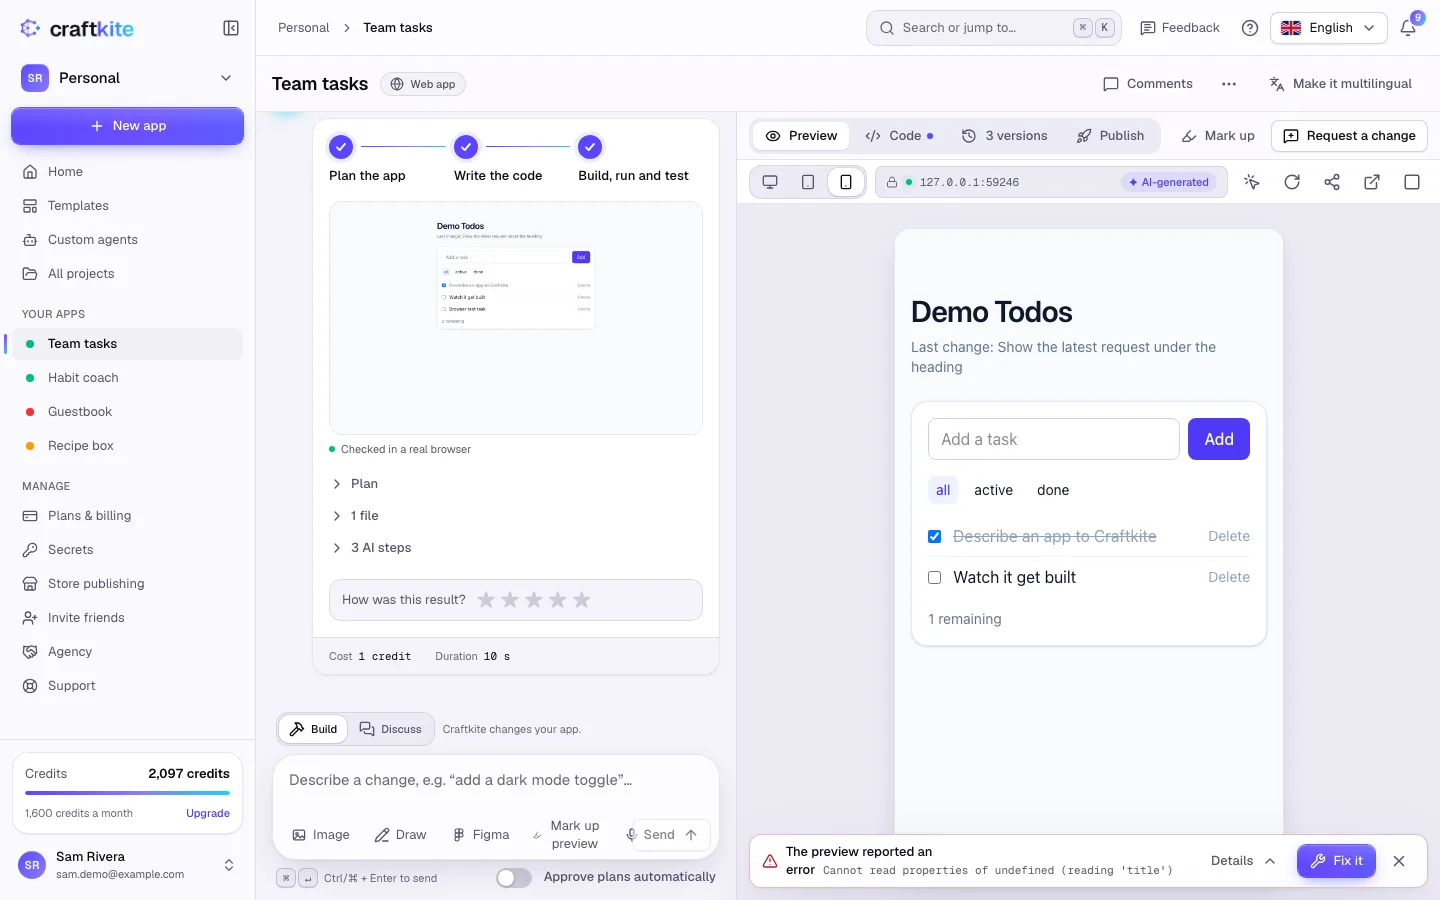Click the Fix it button

(x=1336, y=861)
